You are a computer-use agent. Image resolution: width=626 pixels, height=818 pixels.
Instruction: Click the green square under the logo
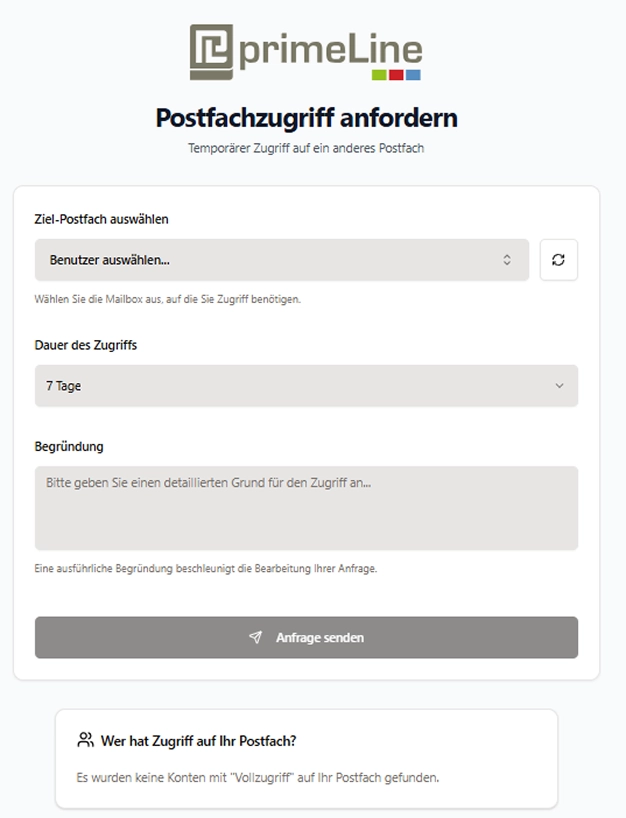(377, 73)
